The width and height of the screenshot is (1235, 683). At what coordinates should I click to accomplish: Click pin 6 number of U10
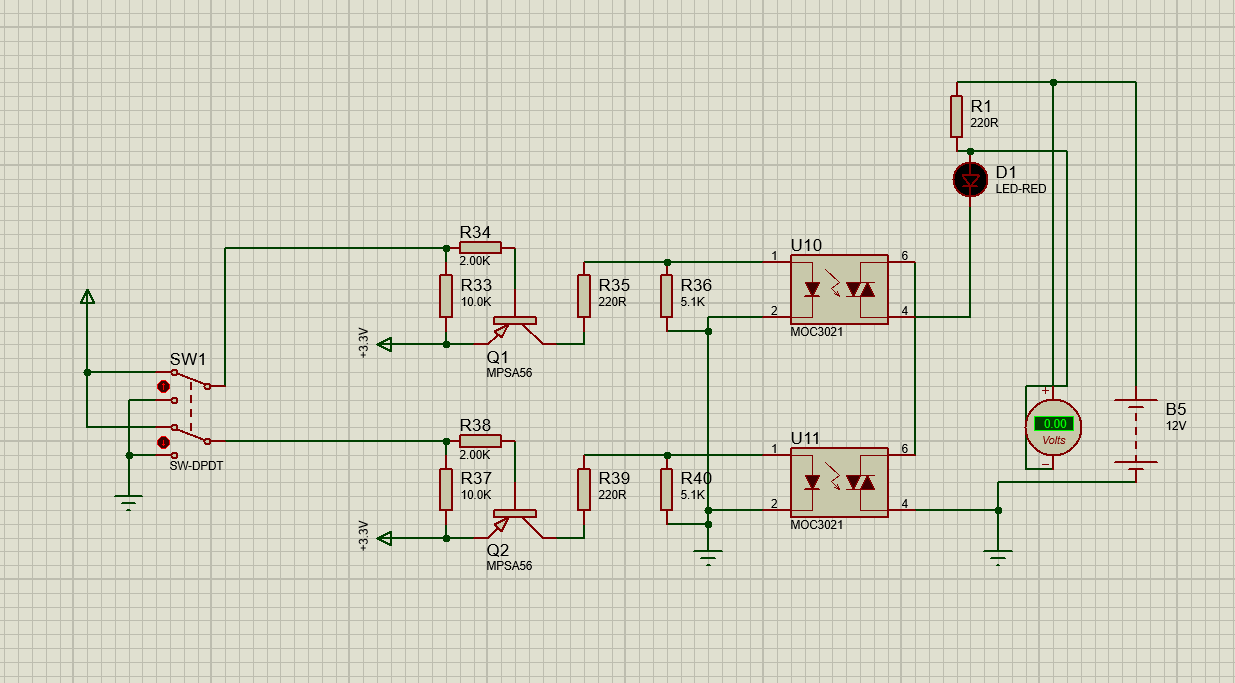[904, 256]
